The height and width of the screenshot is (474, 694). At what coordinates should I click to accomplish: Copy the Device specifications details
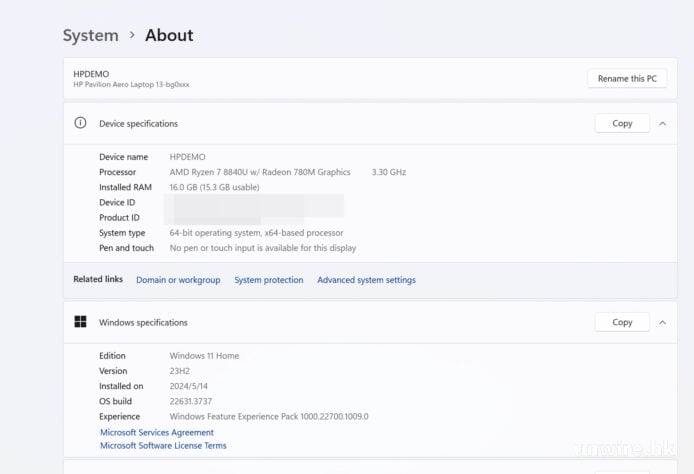pyautogui.click(x=622, y=124)
